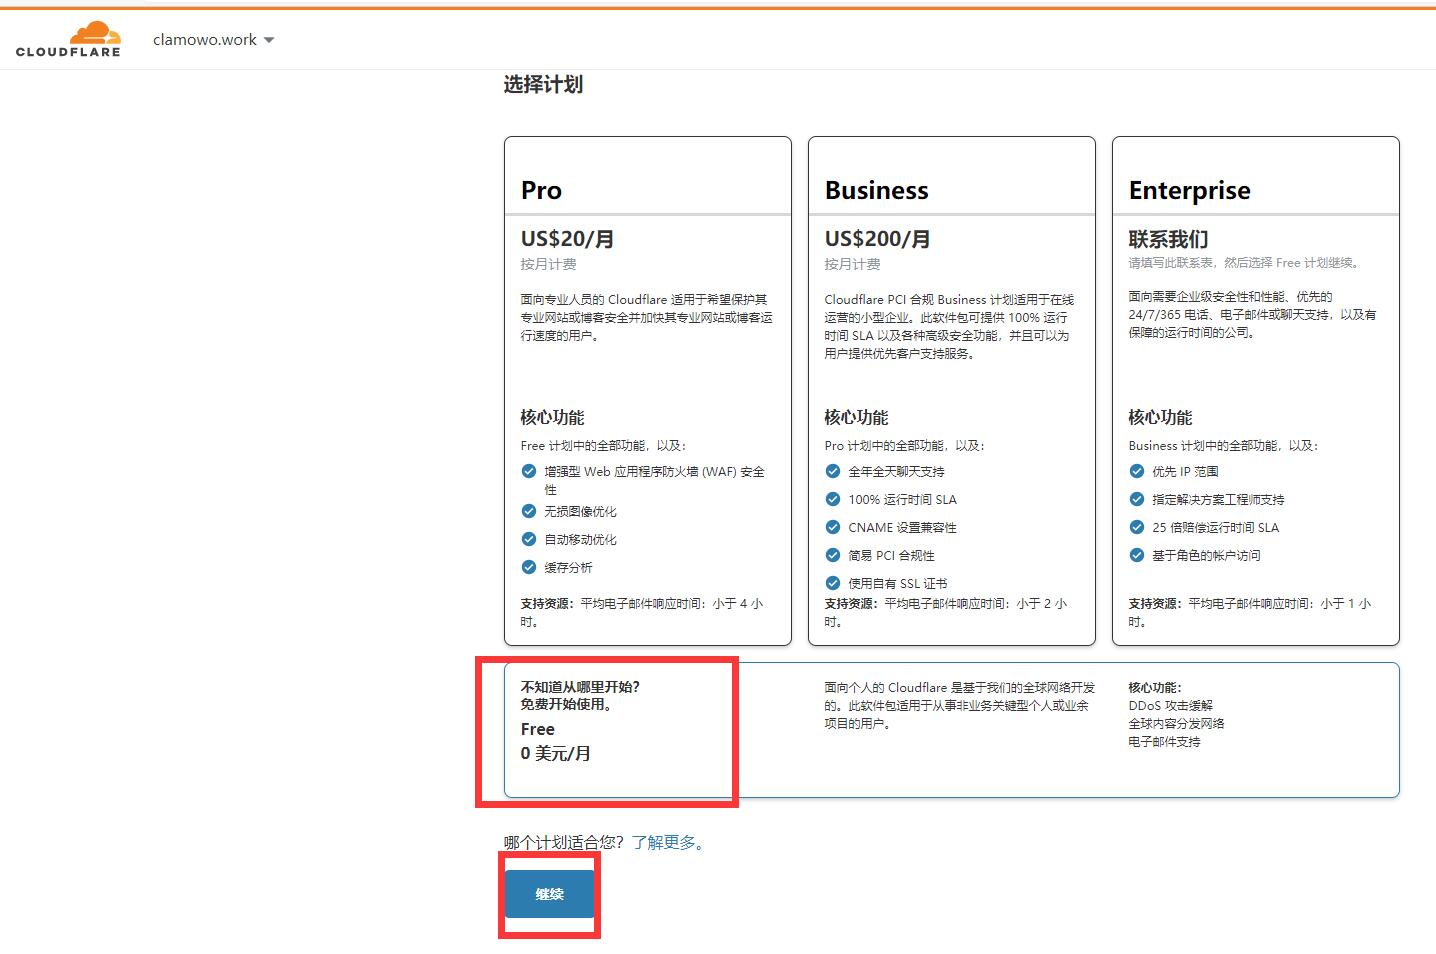1436x954 pixels.
Task: Click the text 全年全天聊天支持
Action: [x=896, y=471]
